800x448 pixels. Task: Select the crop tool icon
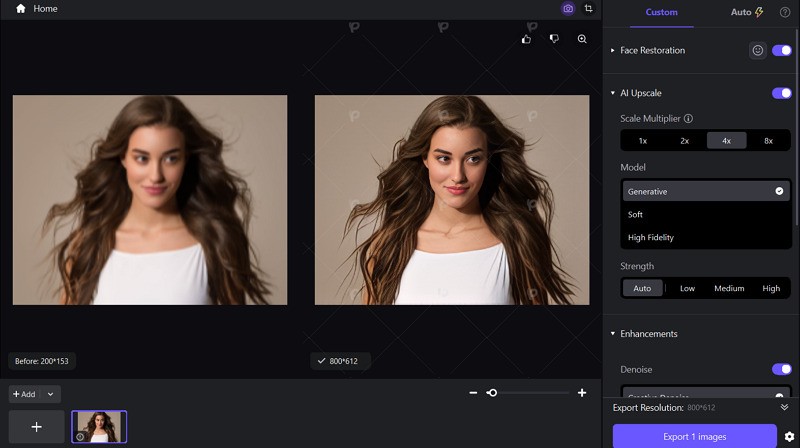588,9
